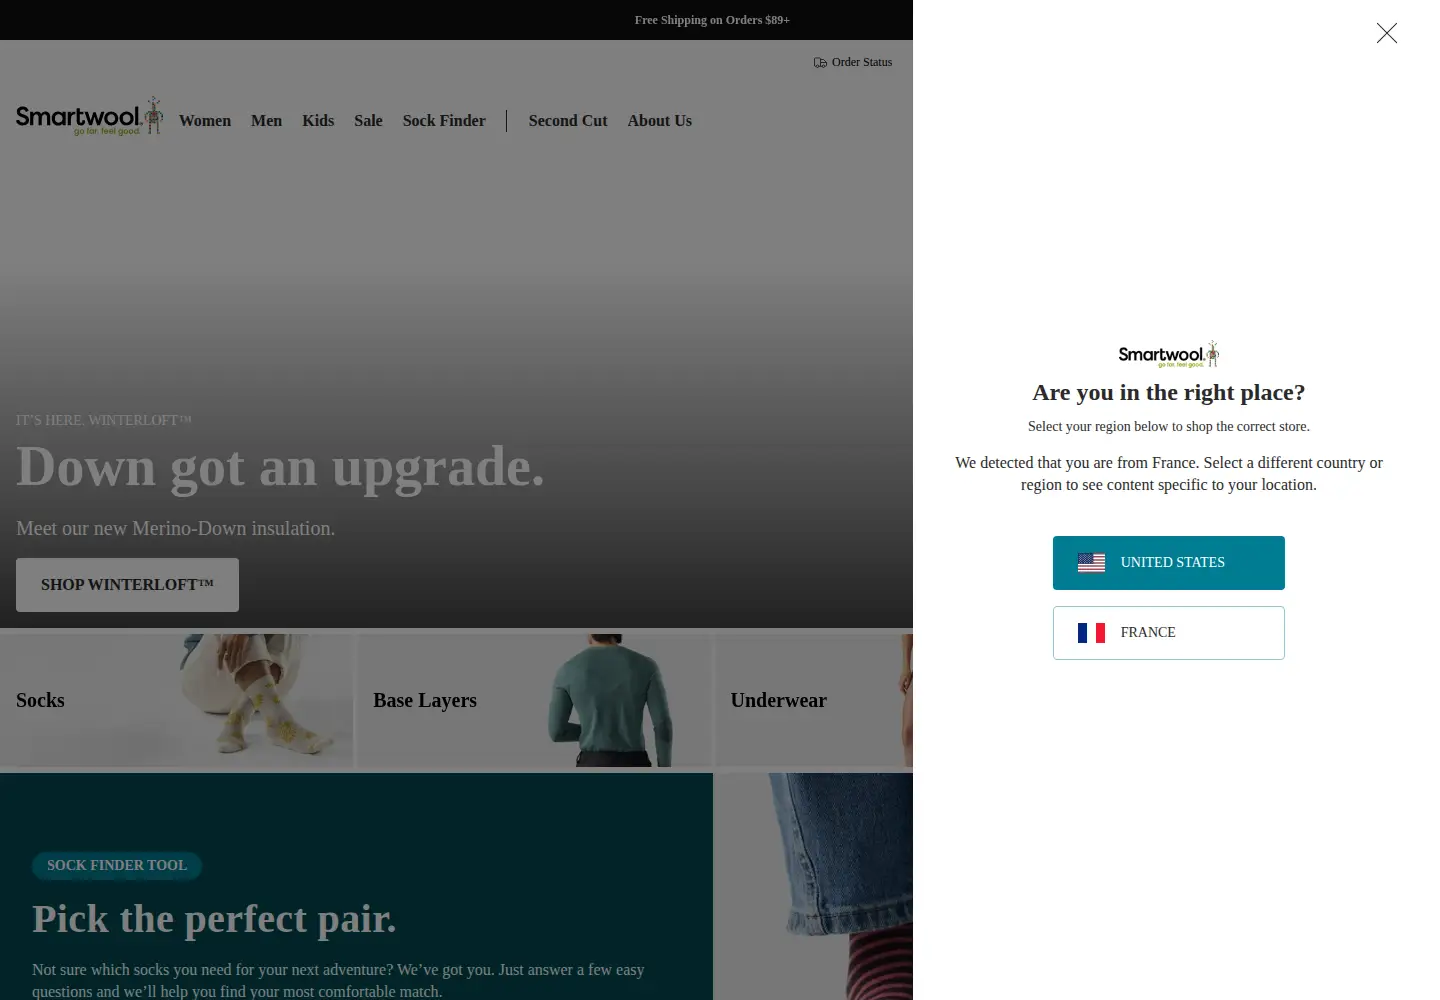Check Order Status link
The height and width of the screenshot is (1000, 1440).
pyautogui.click(x=853, y=62)
